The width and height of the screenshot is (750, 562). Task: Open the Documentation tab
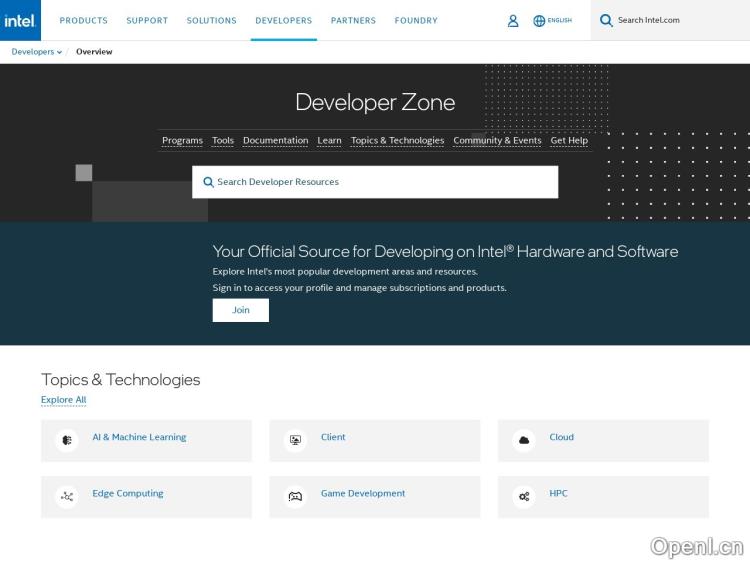tap(275, 141)
